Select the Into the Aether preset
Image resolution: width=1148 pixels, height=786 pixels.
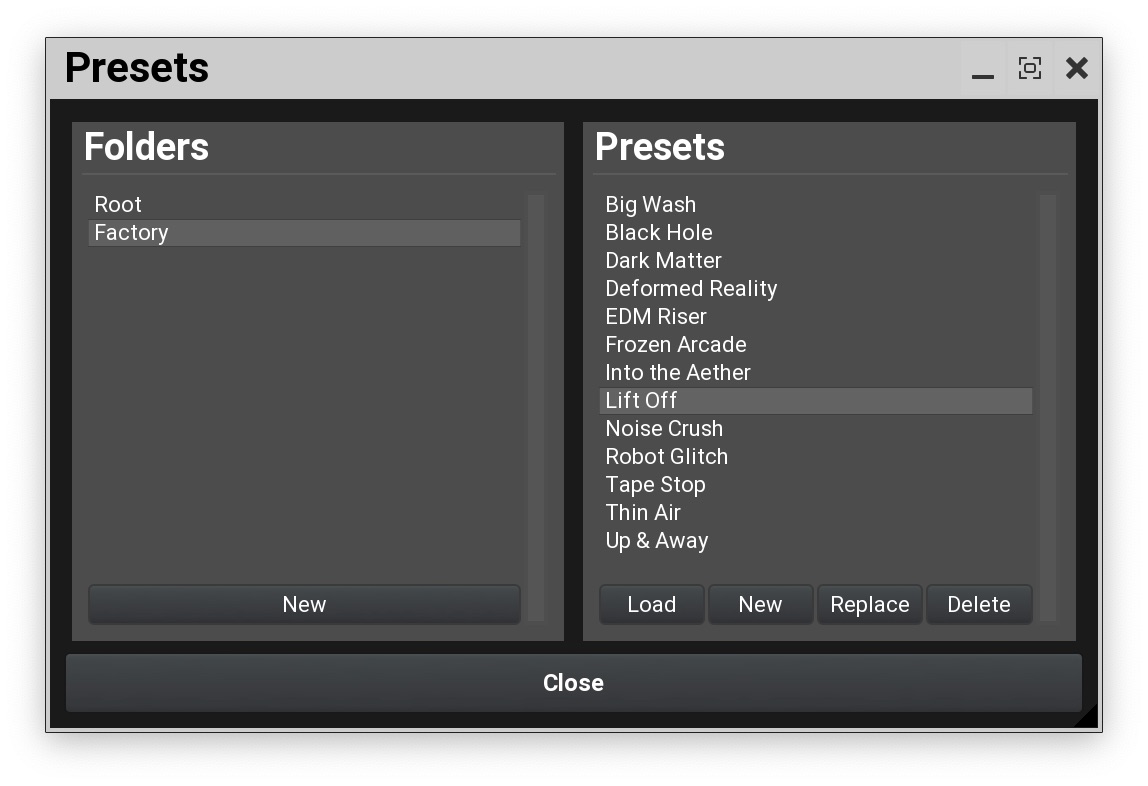[678, 372]
